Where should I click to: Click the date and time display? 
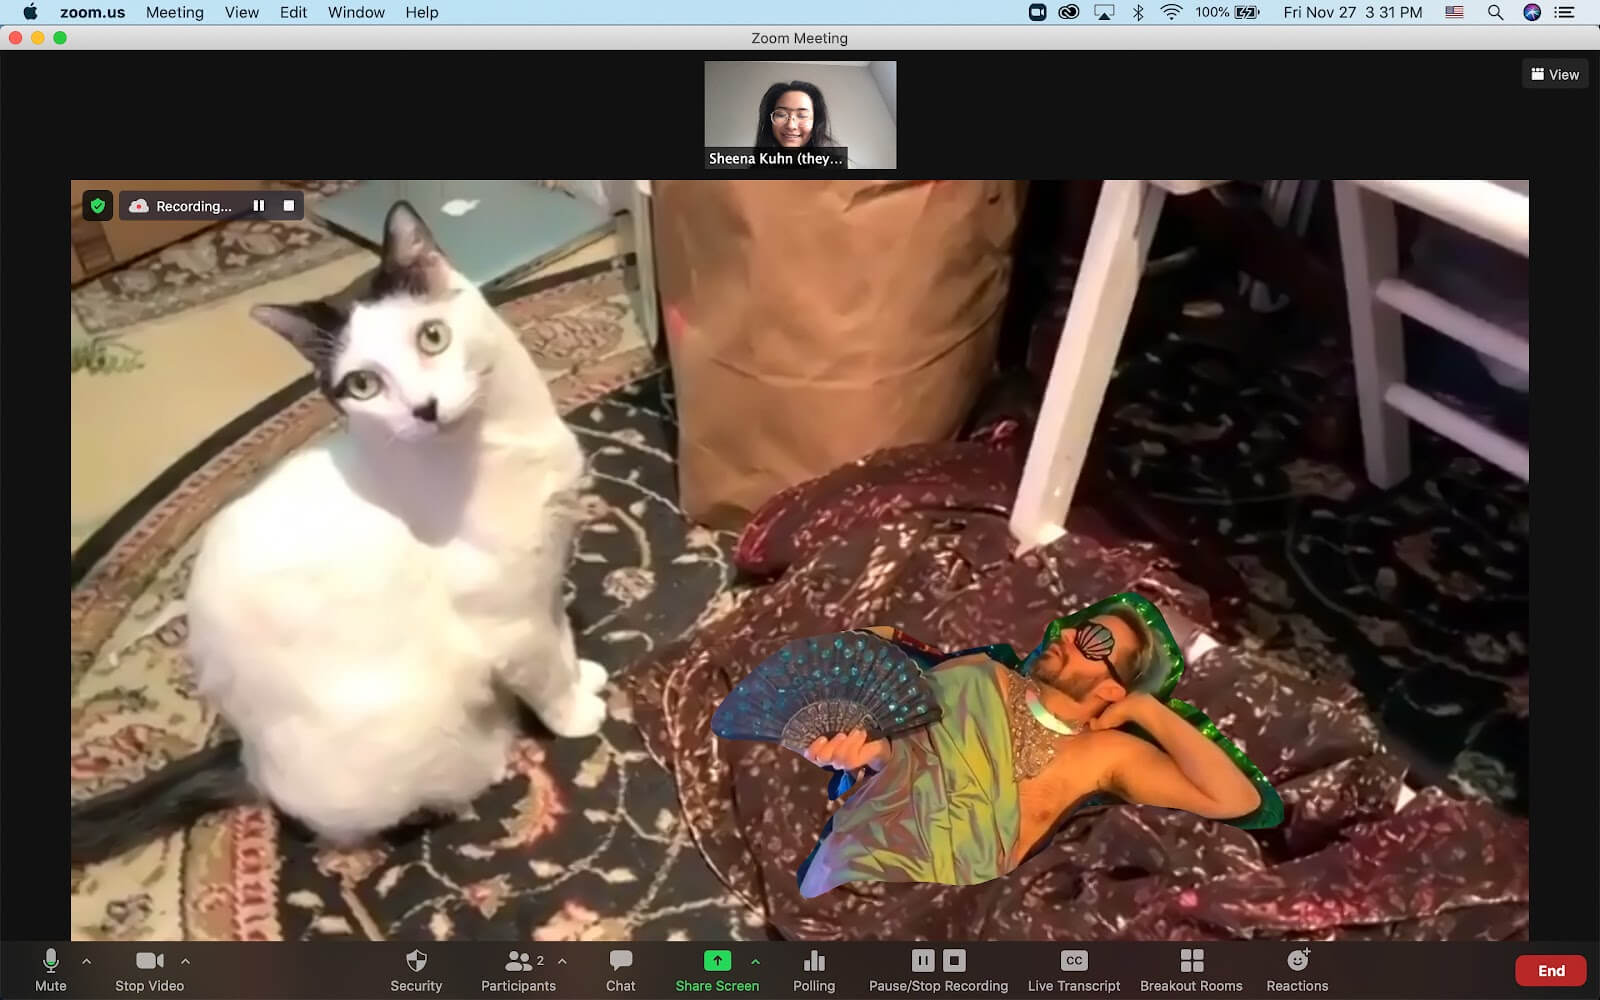pos(1352,12)
